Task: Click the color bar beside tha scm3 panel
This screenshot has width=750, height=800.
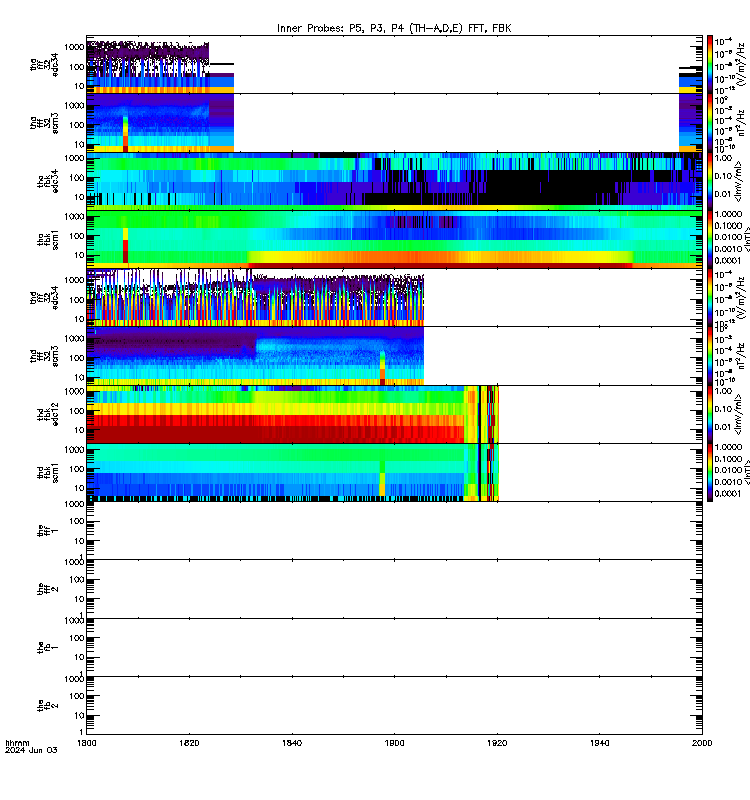Action: (710, 123)
